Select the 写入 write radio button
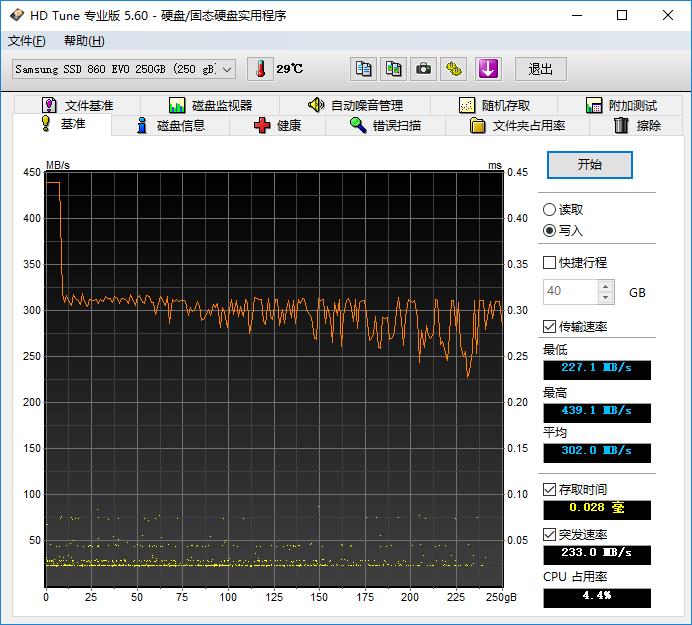 [549, 230]
